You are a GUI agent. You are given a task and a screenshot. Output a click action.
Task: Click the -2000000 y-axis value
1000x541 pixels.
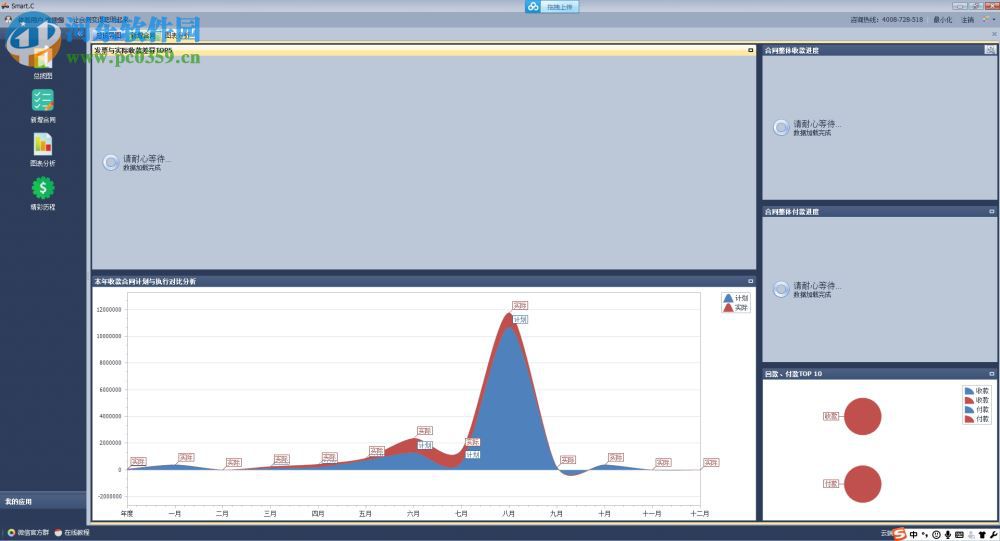coord(108,496)
